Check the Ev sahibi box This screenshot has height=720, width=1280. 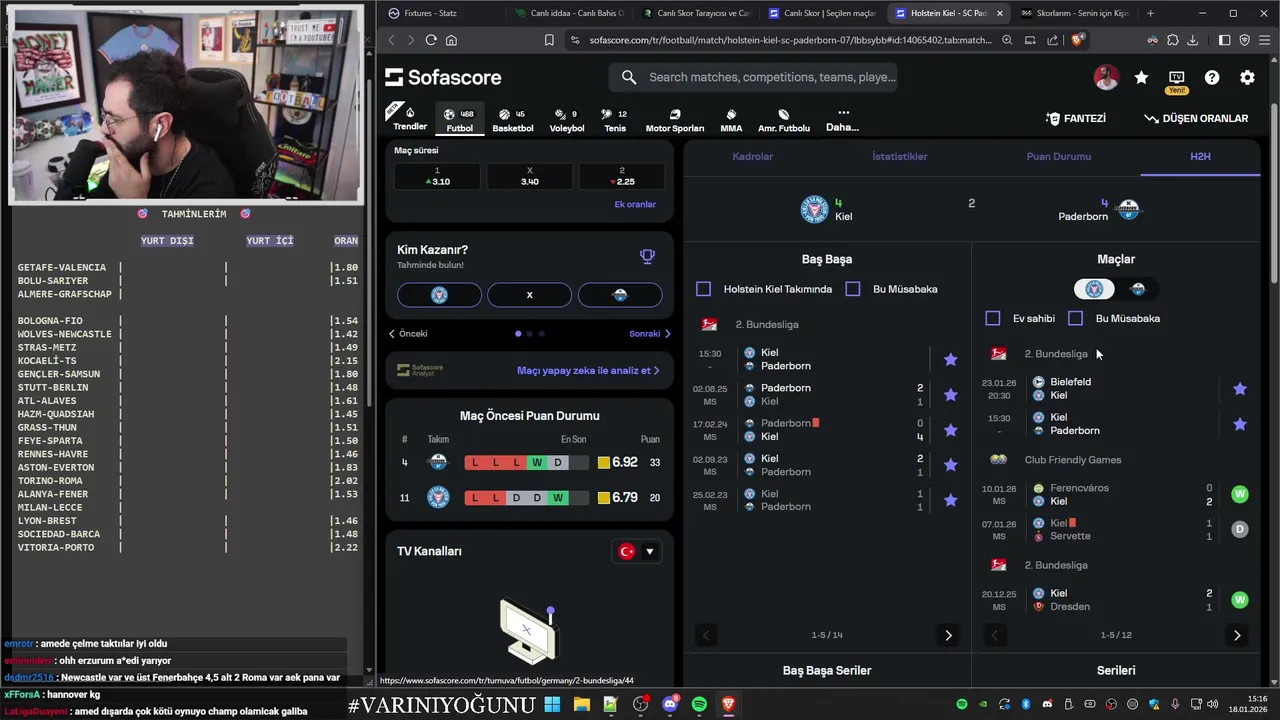[992, 318]
